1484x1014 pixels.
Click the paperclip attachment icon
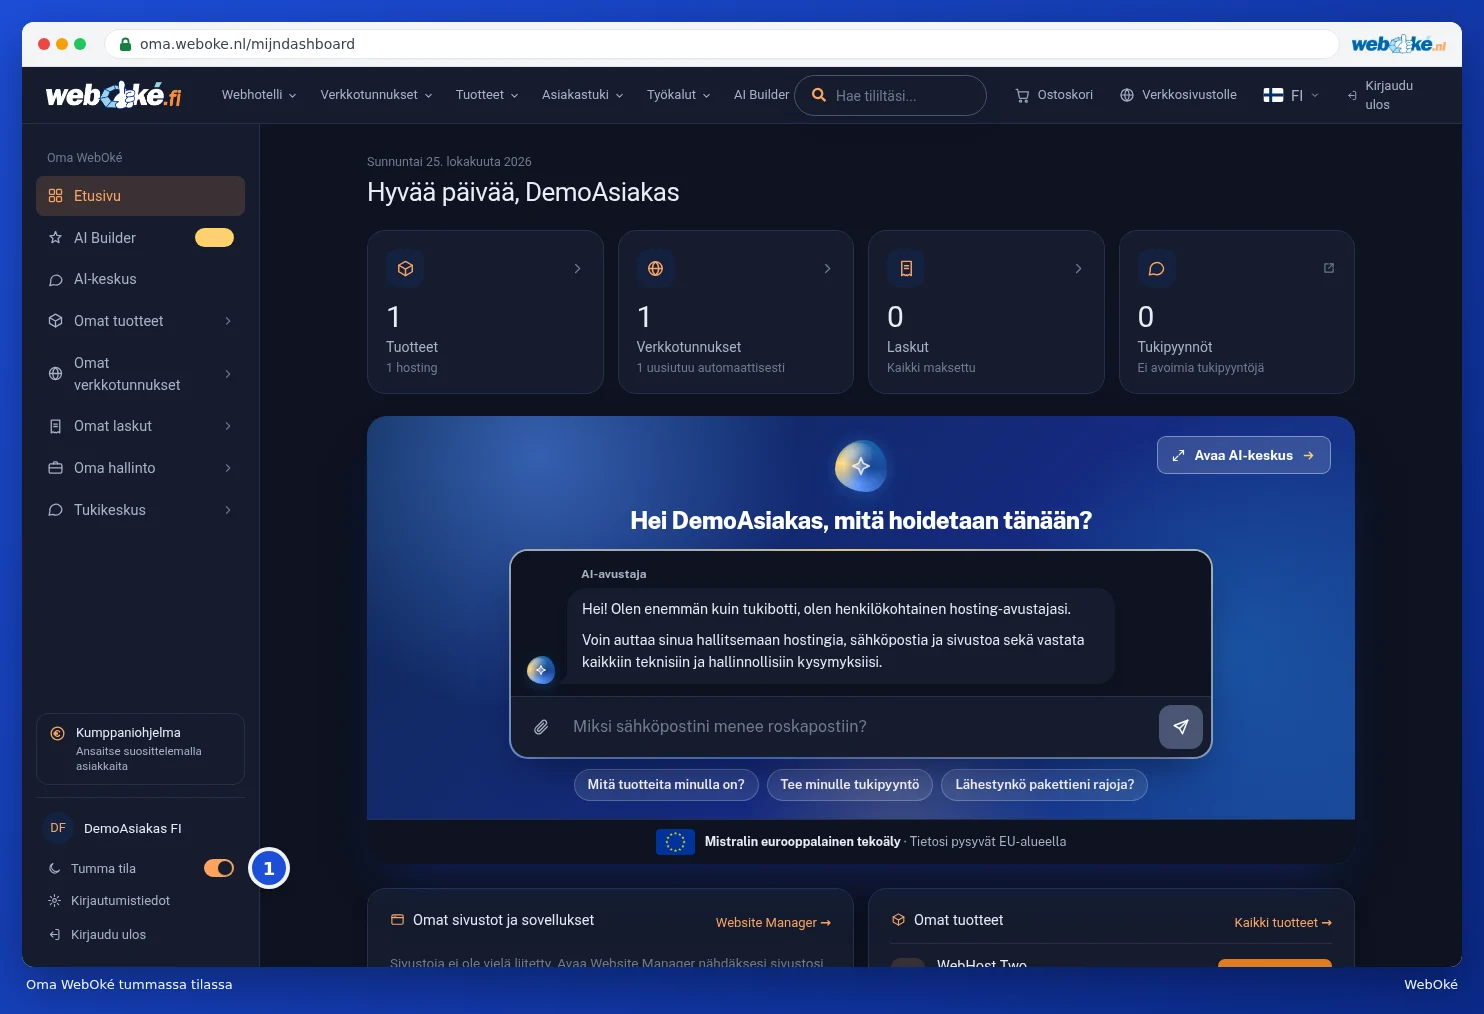point(541,727)
